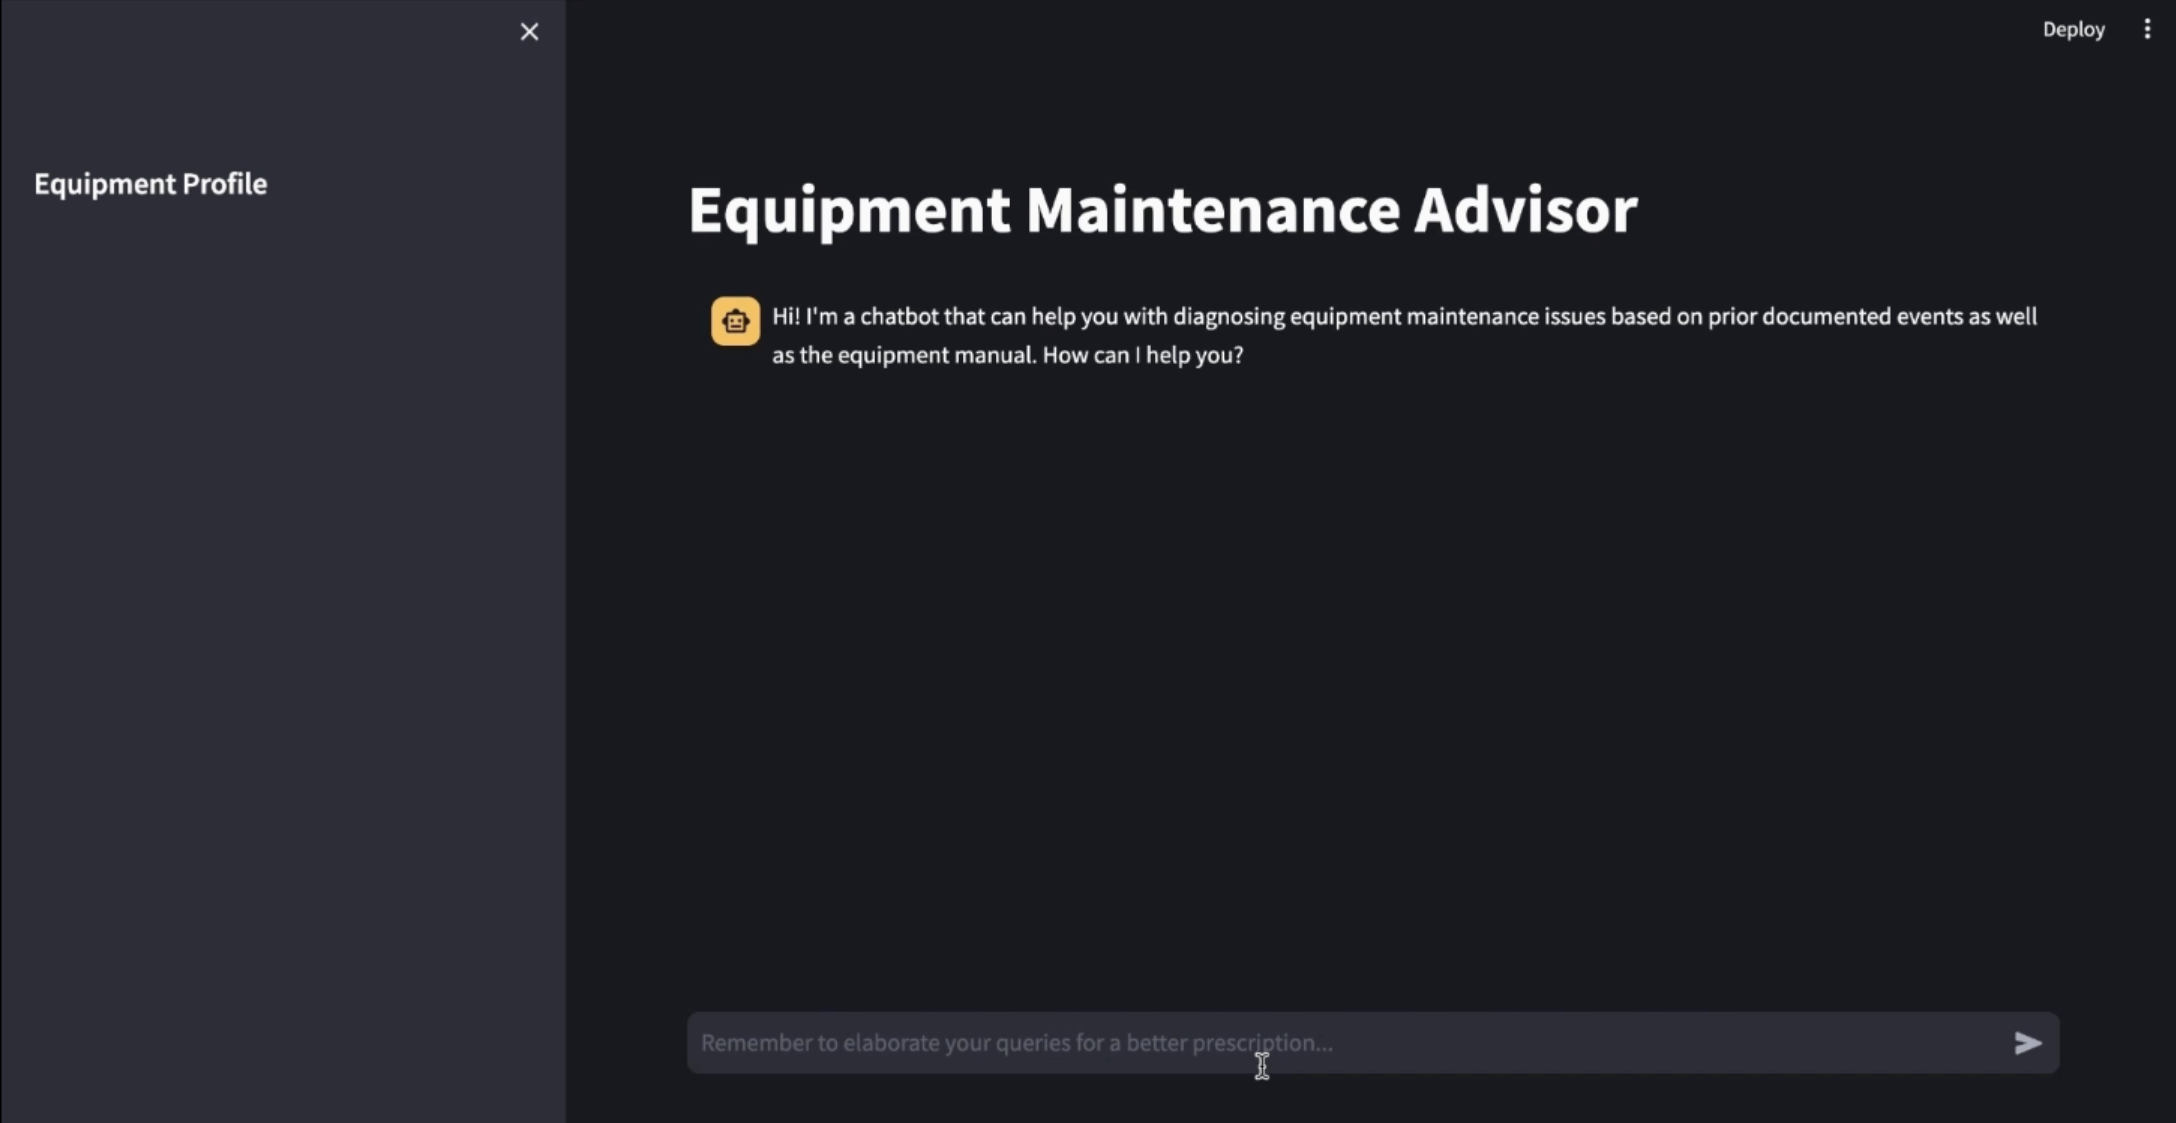
Task: Collapse the sidebar with the X icon
Action: 529,32
